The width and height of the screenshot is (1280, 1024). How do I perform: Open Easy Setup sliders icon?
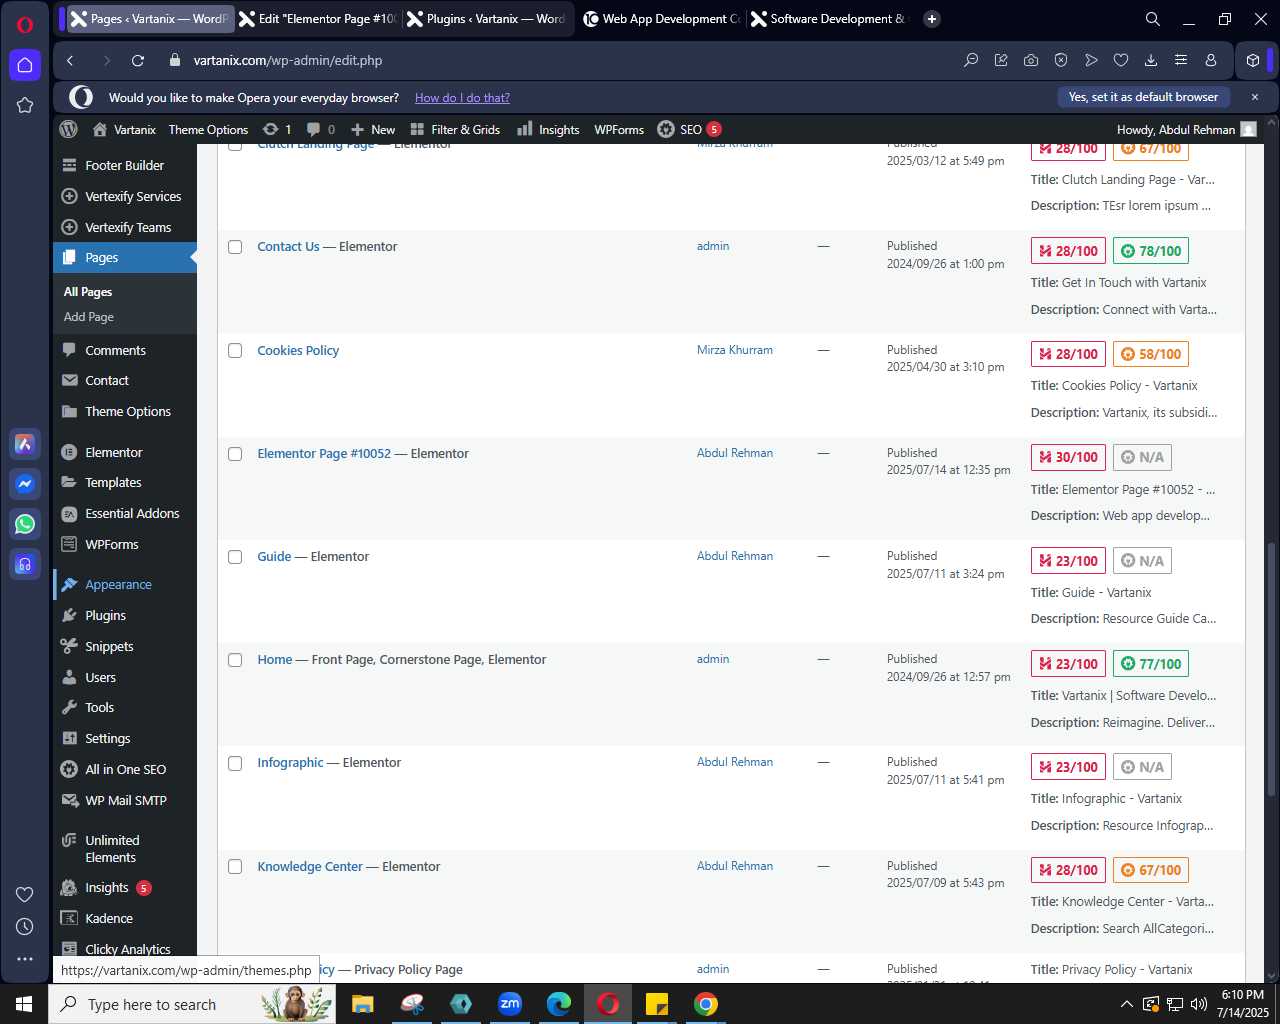[x=1181, y=60]
